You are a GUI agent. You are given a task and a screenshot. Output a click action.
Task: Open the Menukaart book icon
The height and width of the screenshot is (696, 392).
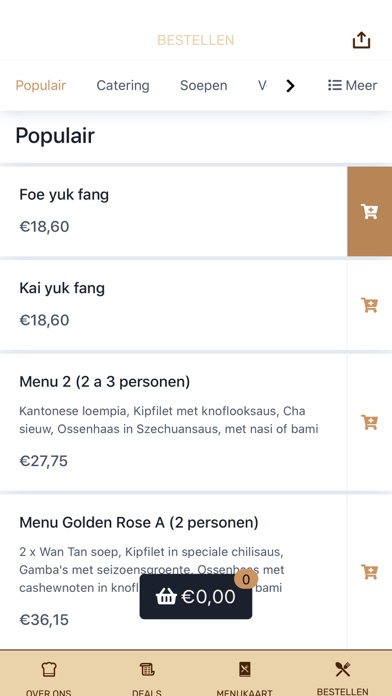(245, 669)
